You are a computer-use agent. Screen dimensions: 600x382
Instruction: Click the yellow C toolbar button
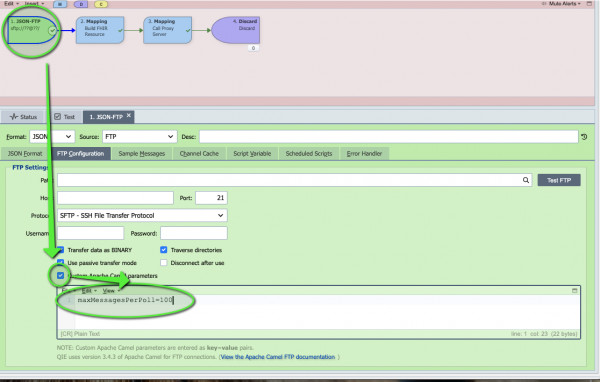pos(101,4)
